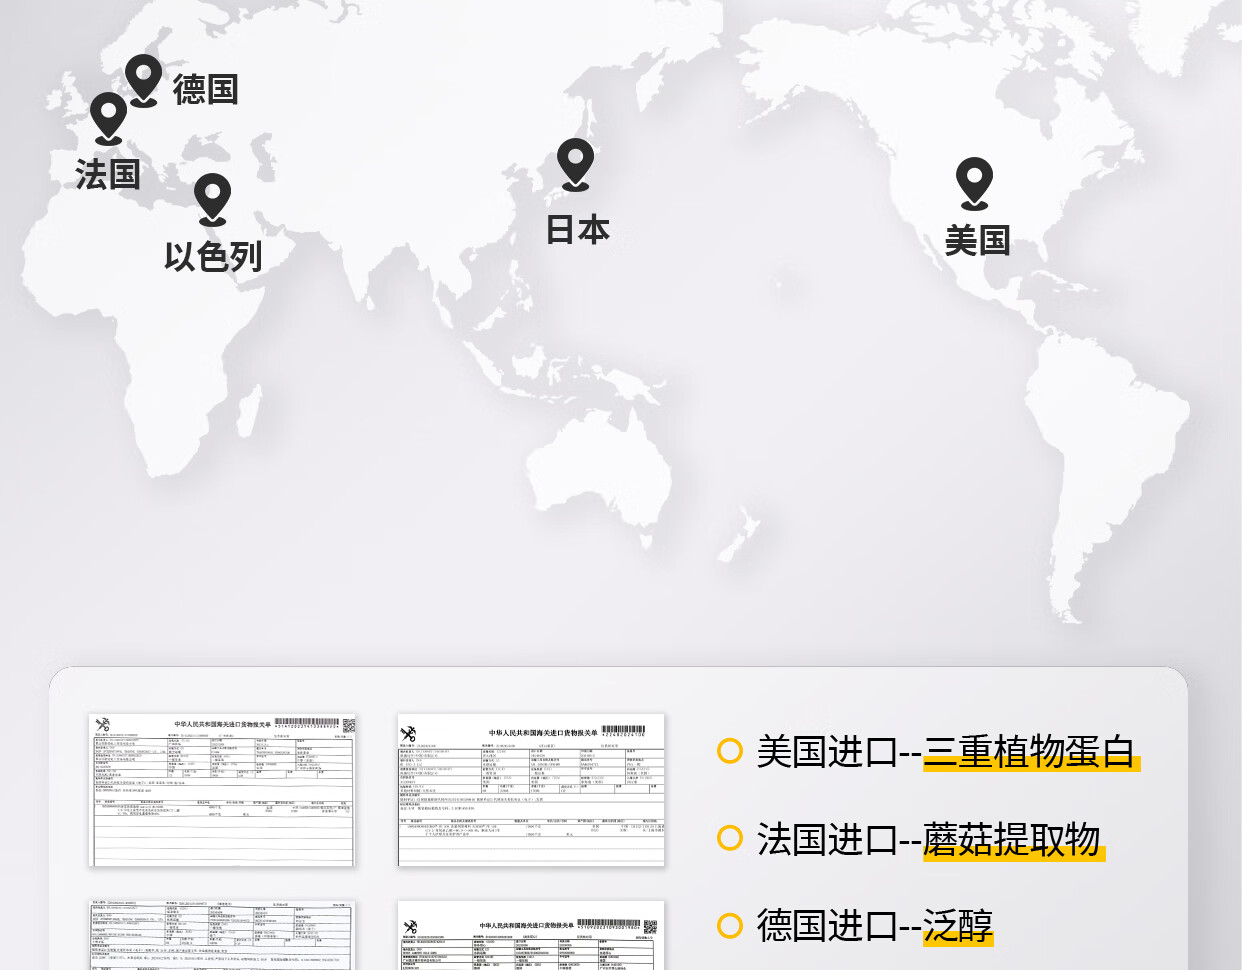The height and width of the screenshot is (970, 1242).
Task: Open the bottom-left customs declaration thumbnail
Action: click(x=222, y=935)
